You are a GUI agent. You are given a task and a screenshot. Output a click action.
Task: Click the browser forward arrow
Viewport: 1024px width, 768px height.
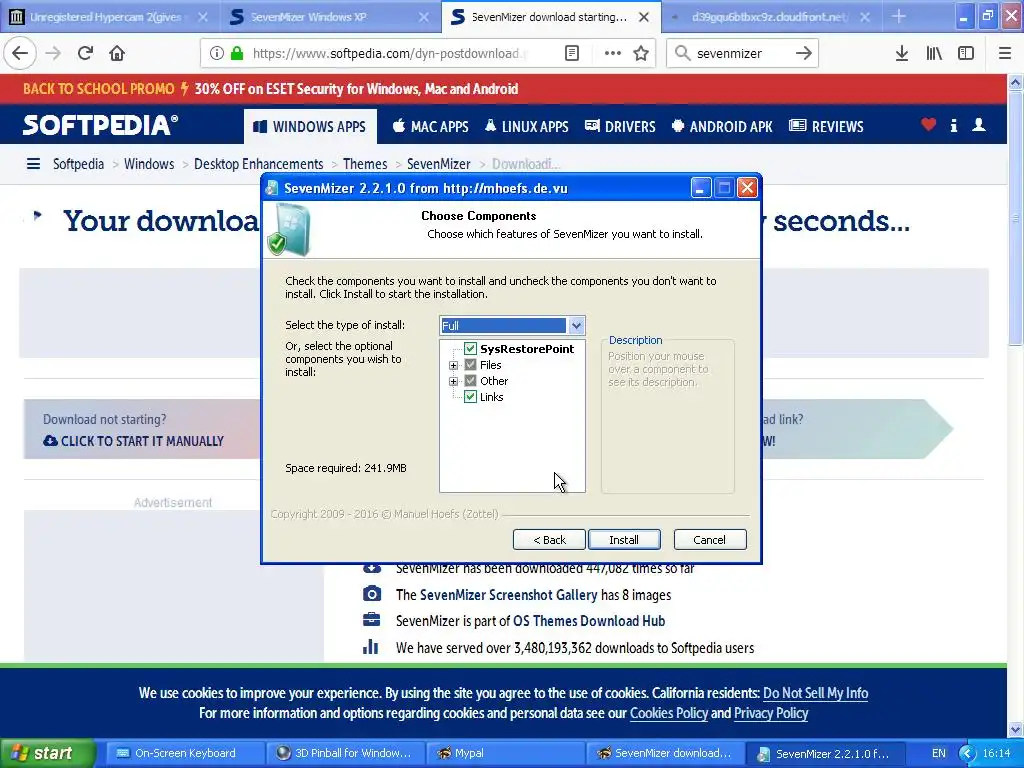tap(53, 53)
